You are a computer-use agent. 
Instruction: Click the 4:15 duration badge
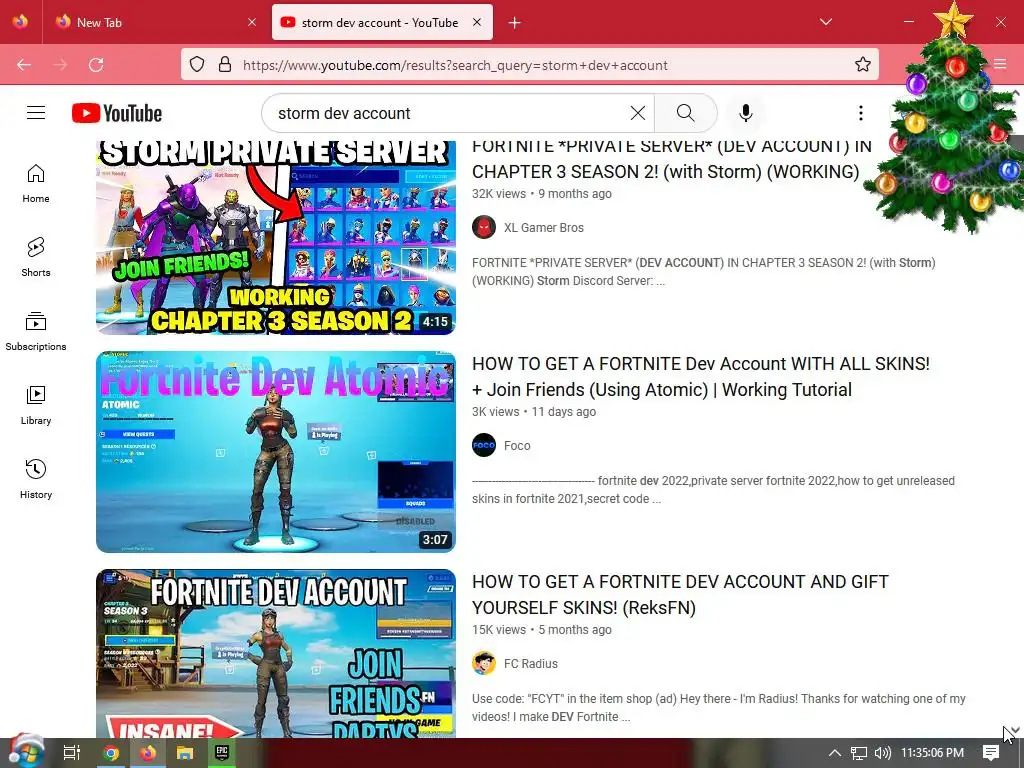(x=435, y=321)
